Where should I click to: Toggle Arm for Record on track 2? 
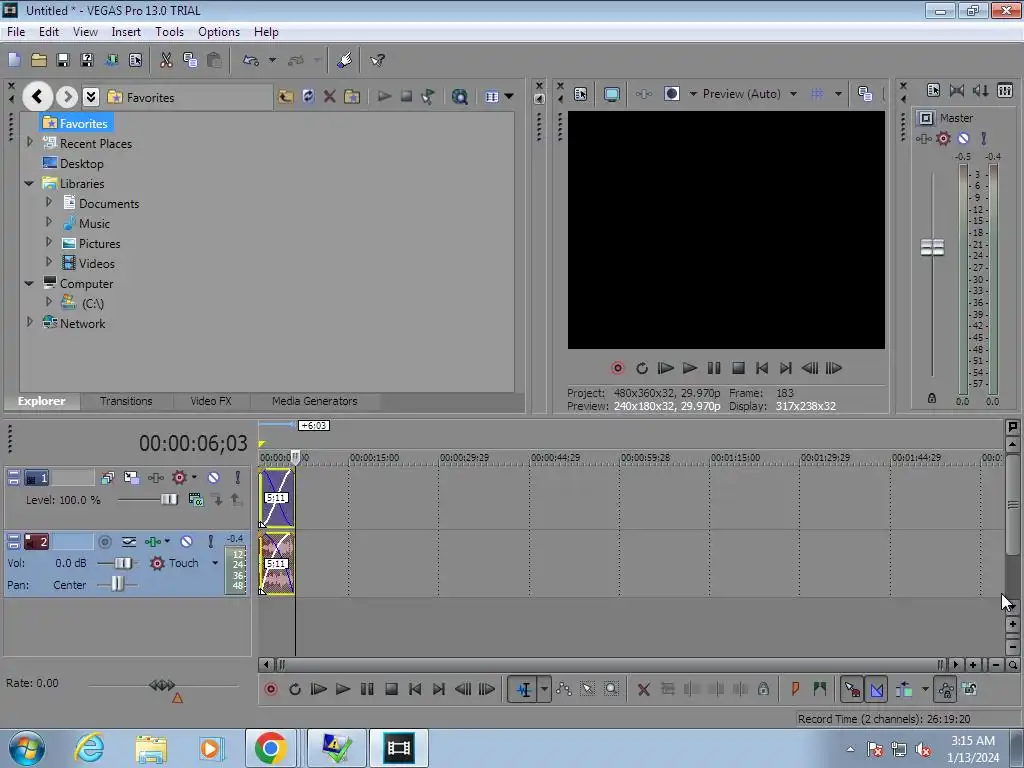(x=104, y=541)
